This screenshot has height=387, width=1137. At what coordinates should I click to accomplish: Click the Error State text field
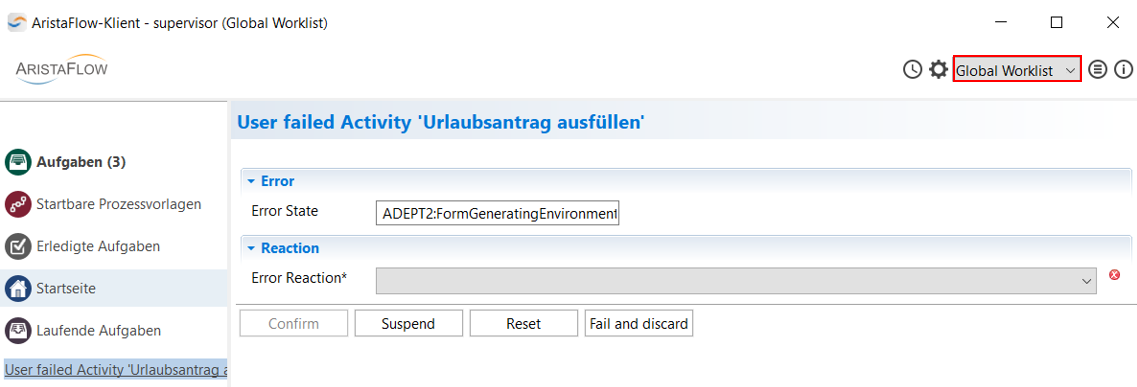click(x=497, y=214)
